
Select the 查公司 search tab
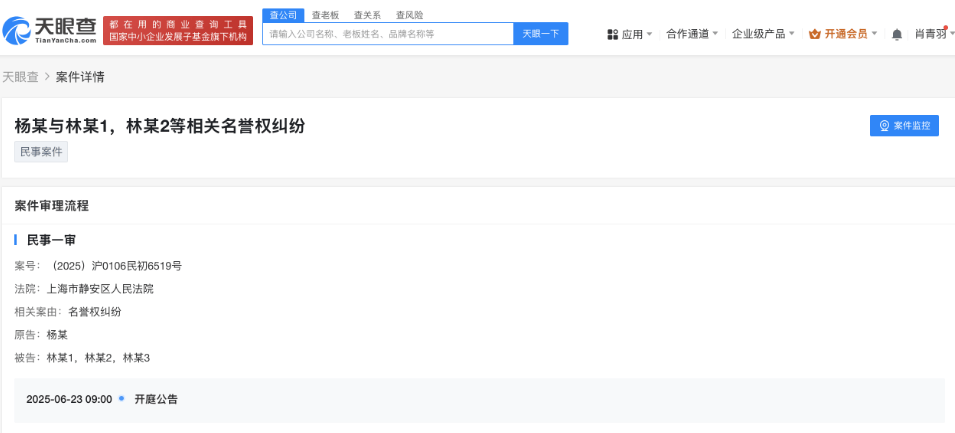click(x=283, y=15)
